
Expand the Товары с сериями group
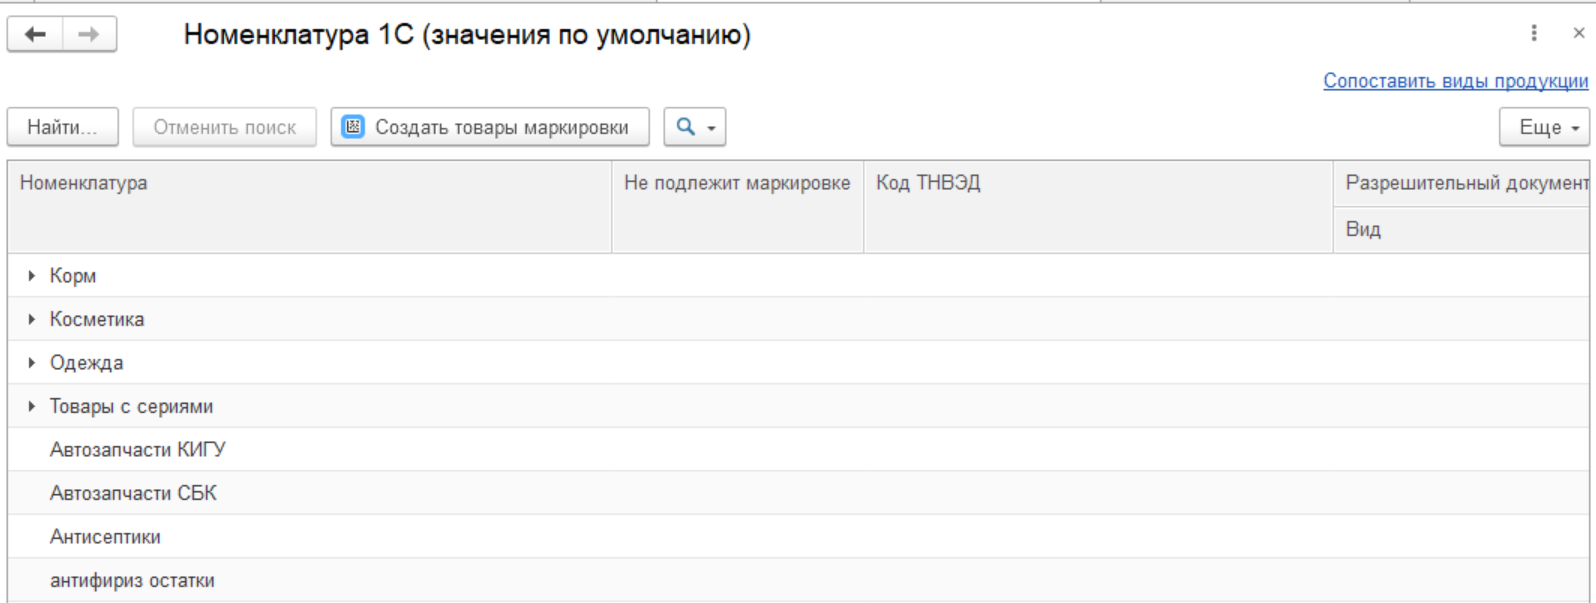tap(32, 407)
